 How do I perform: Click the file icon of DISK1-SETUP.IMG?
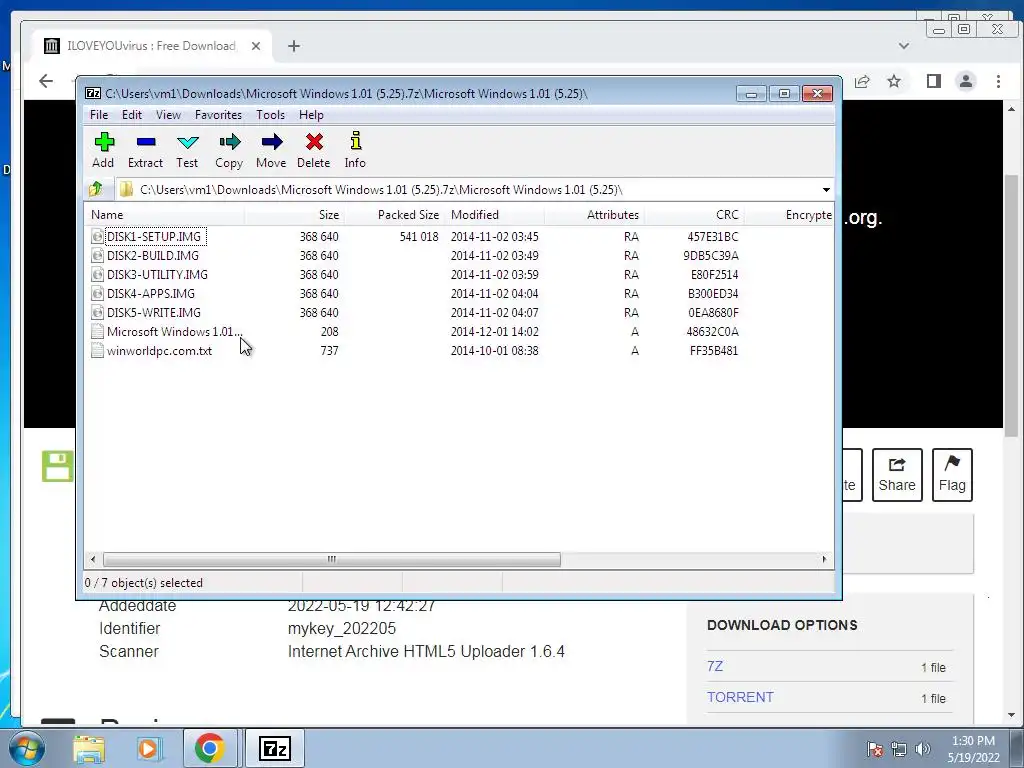pyautogui.click(x=97, y=236)
